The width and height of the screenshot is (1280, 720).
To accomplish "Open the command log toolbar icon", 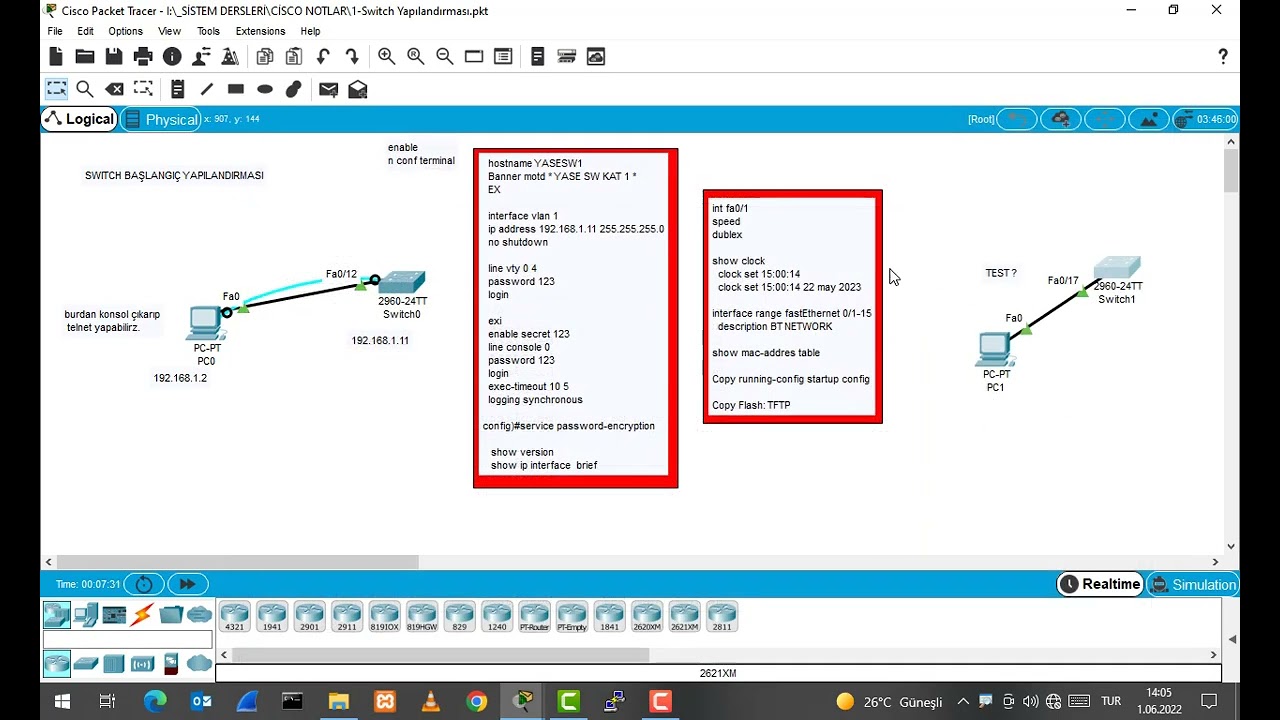I will click(538, 57).
